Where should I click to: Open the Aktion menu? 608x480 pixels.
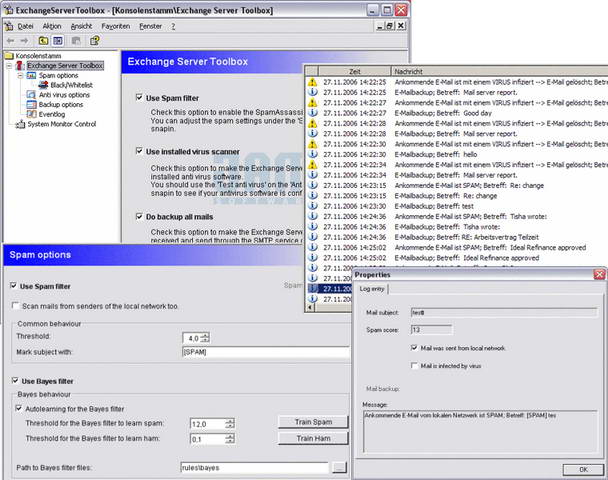(x=52, y=26)
